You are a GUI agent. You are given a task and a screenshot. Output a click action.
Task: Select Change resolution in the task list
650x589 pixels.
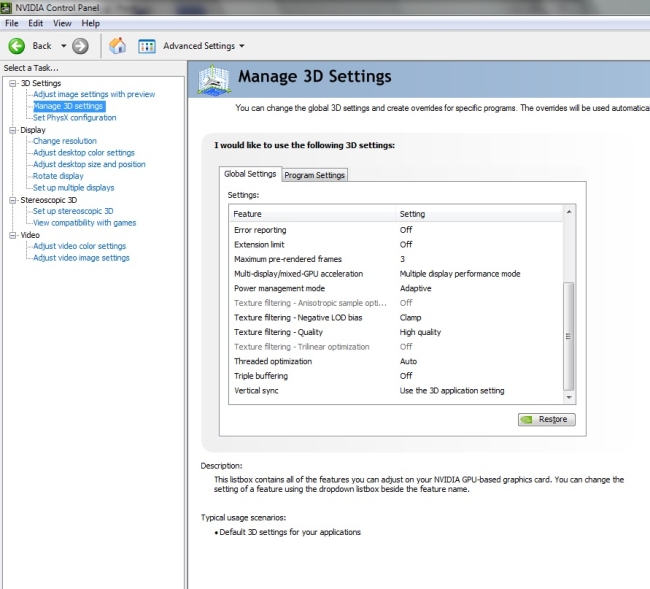point(65,141)
